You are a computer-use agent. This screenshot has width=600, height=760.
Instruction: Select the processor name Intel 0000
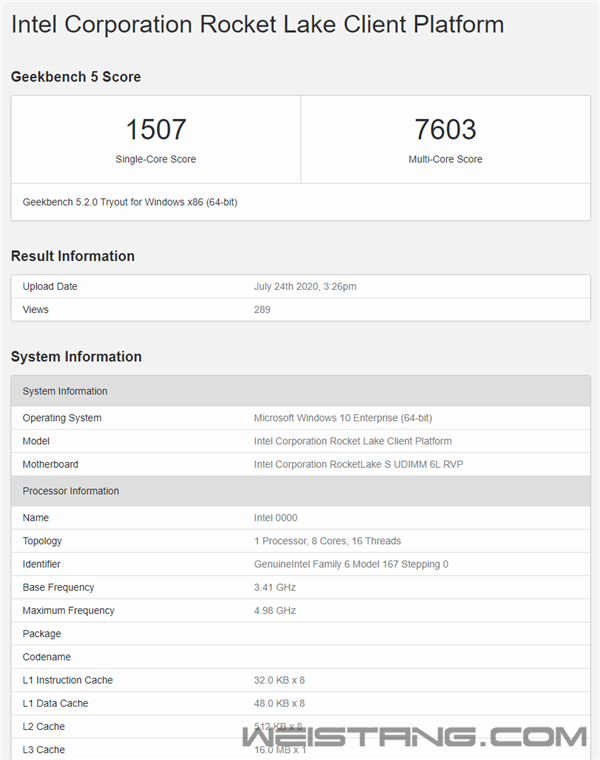[276, 518]
